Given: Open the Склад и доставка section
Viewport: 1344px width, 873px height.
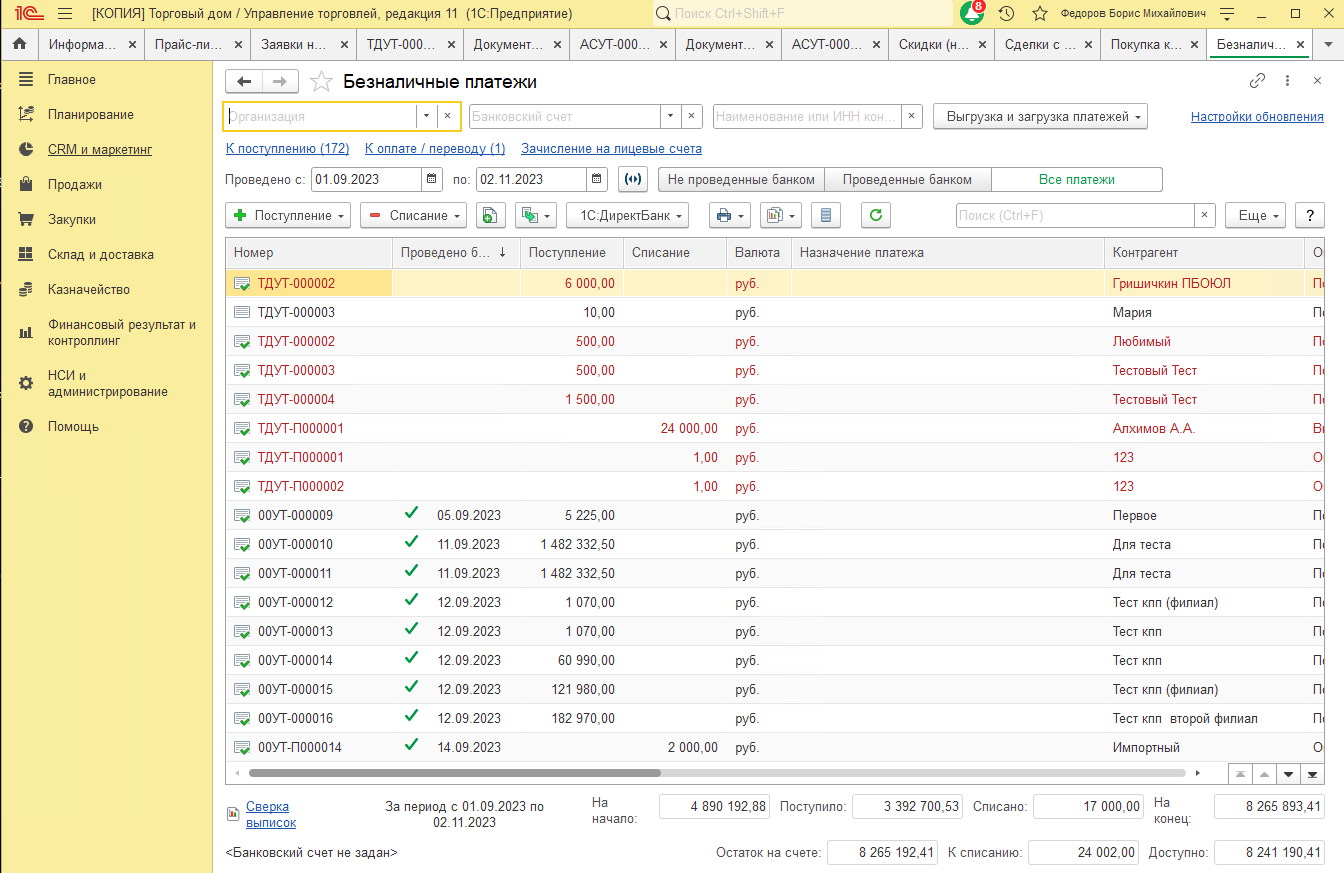Looking at the screenshot, I should point(101,254).
